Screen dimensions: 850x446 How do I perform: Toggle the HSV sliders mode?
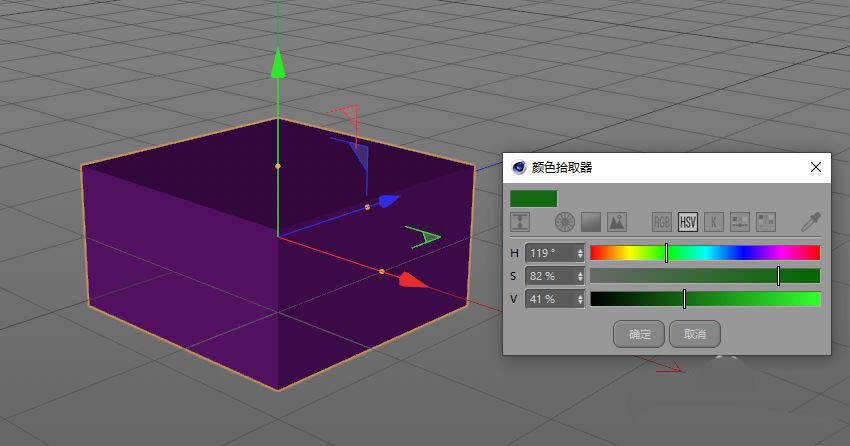(687, 222)
